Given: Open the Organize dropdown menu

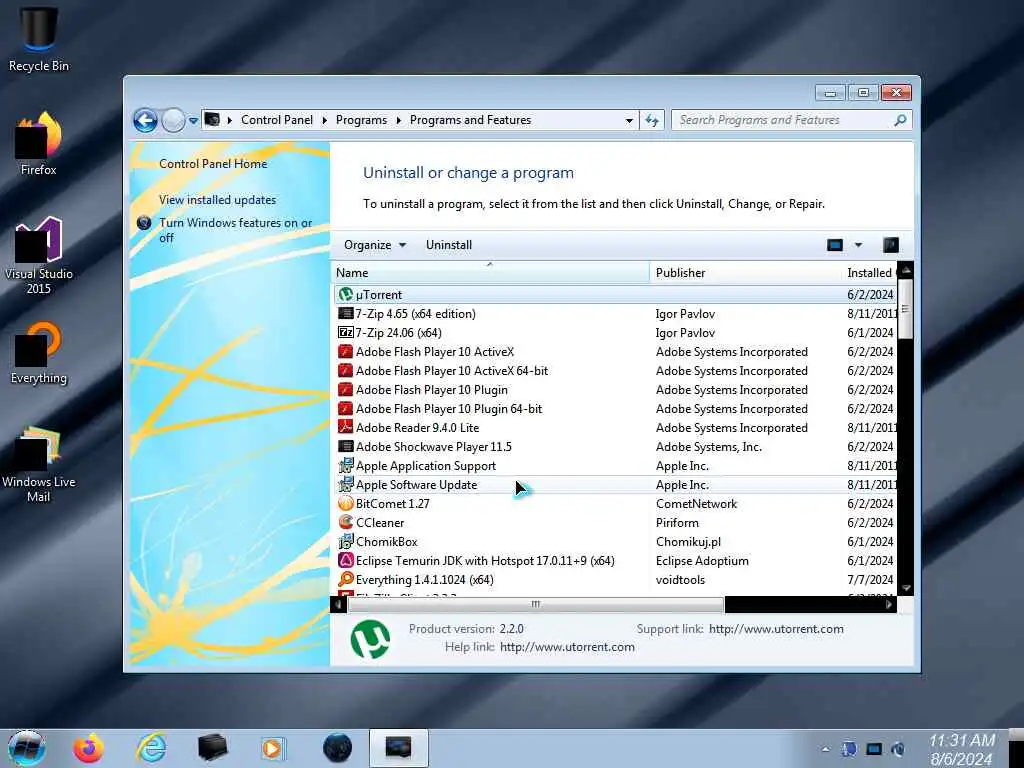Looking at the screenshot, I should 375,245.
